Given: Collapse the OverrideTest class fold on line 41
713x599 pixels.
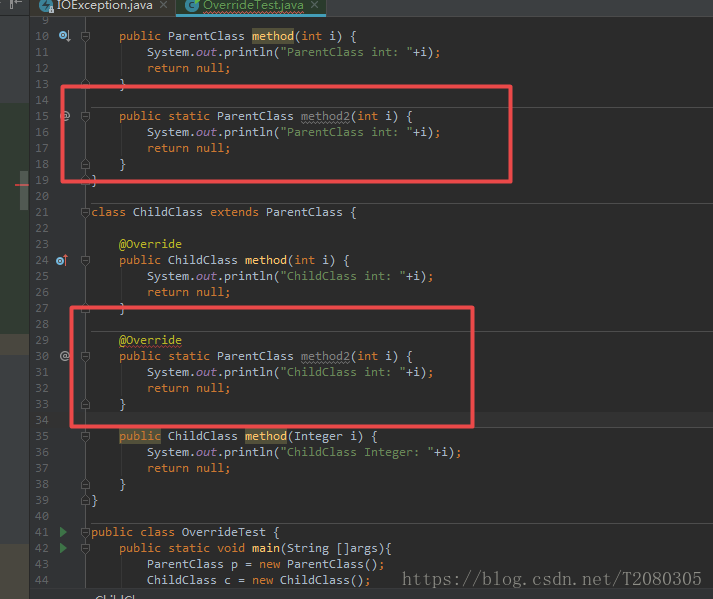Looking at the screenshot, I should pyautogui.click(x=85, y=533).
